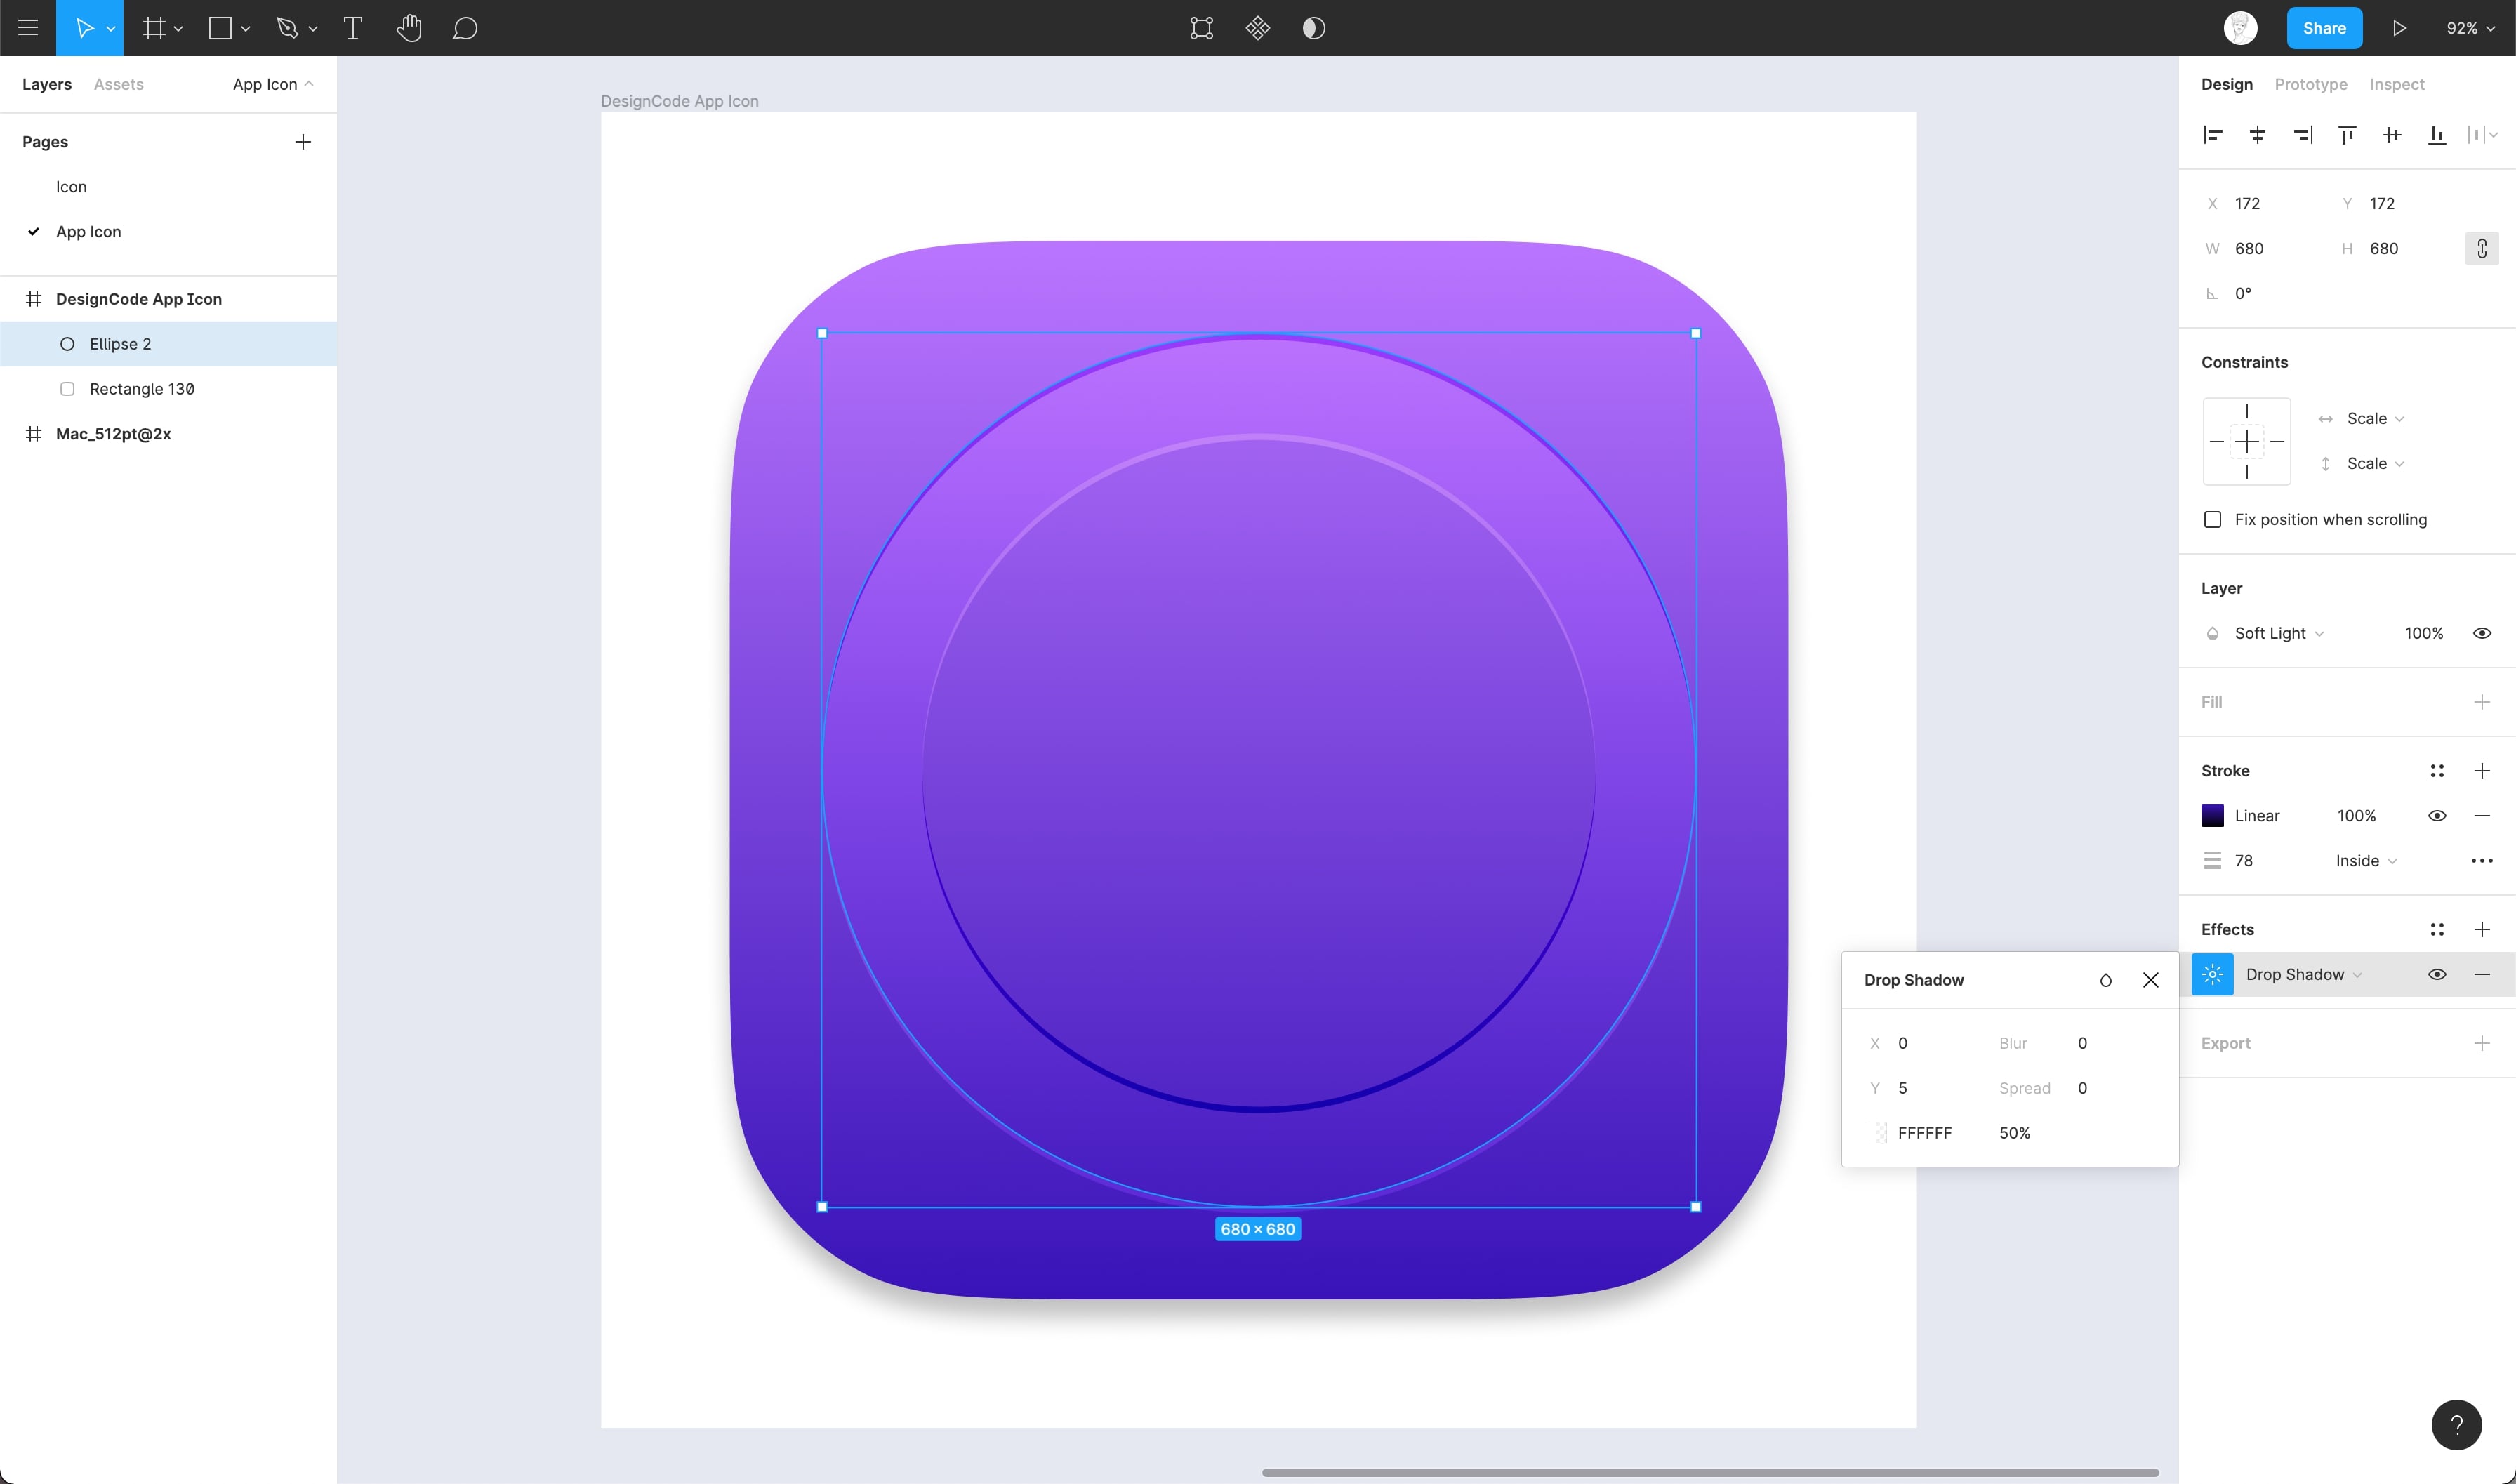Open the stroke Inside alignment dropdown

pyautogui.click(x=2365, y=861)
